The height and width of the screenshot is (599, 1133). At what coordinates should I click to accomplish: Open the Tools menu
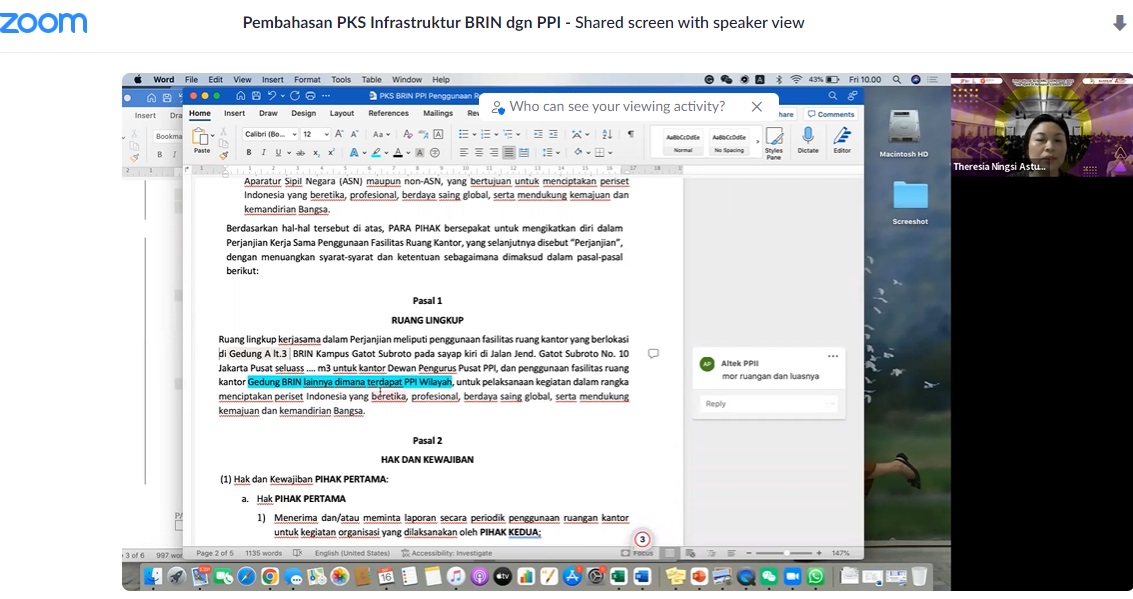[341, 79]
